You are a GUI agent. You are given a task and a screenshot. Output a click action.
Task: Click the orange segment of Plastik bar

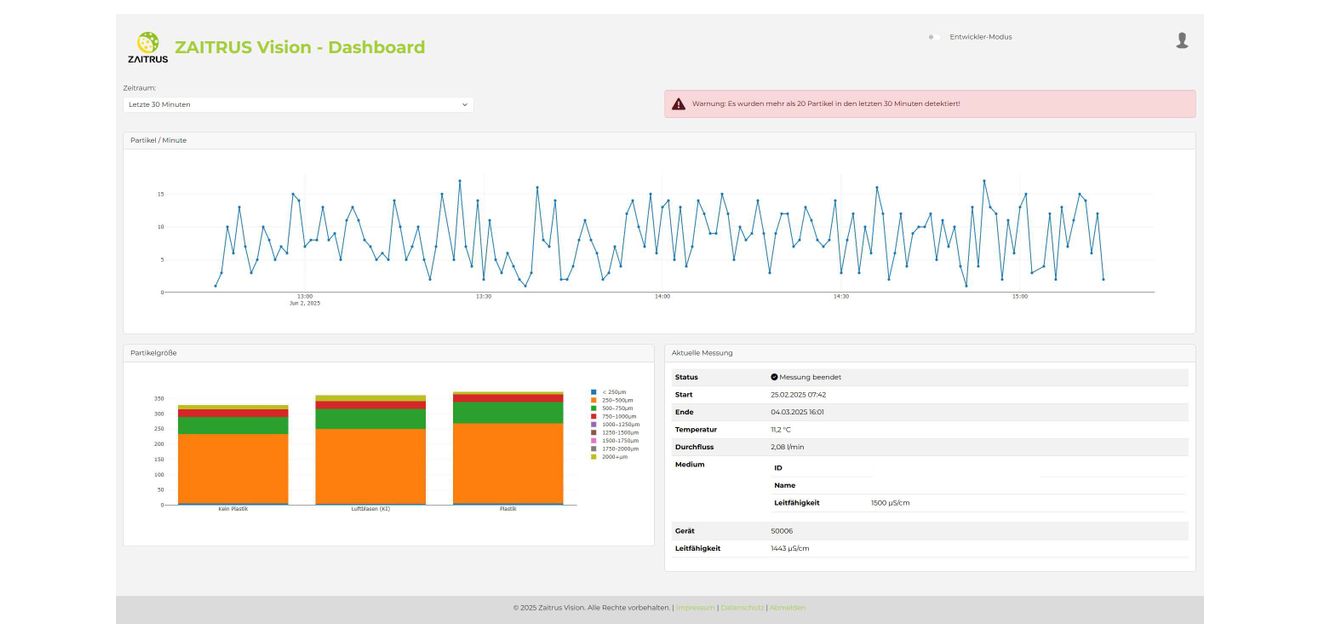point(508,463)
